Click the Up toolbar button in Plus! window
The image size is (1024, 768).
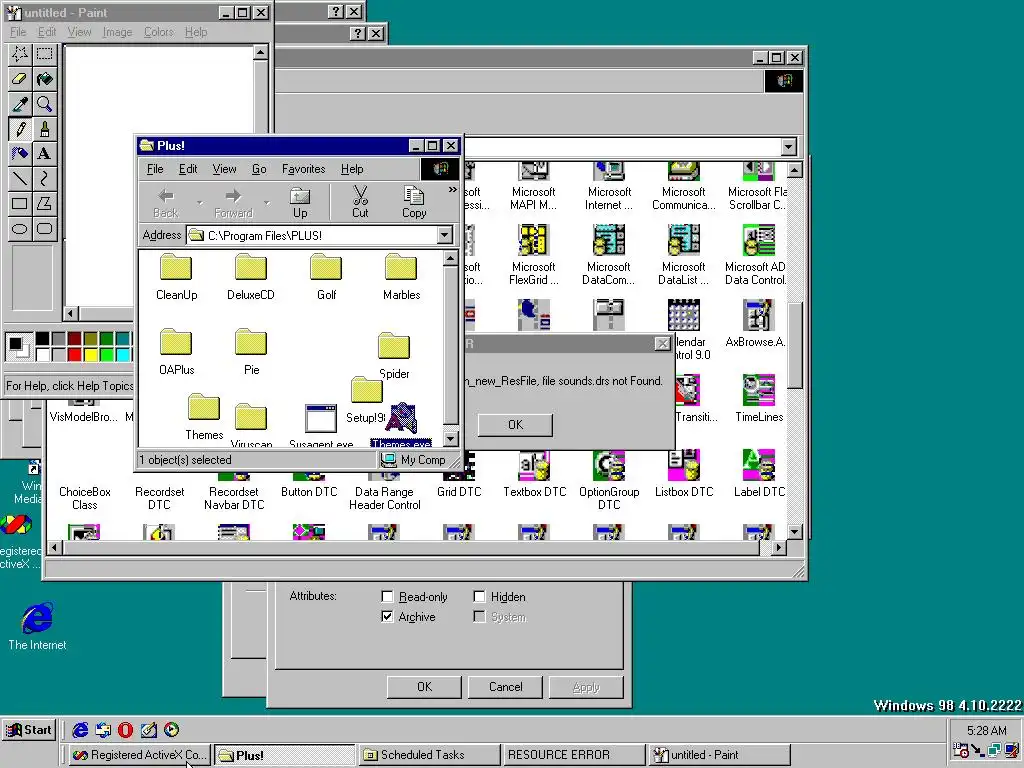(x=300, y=202)
